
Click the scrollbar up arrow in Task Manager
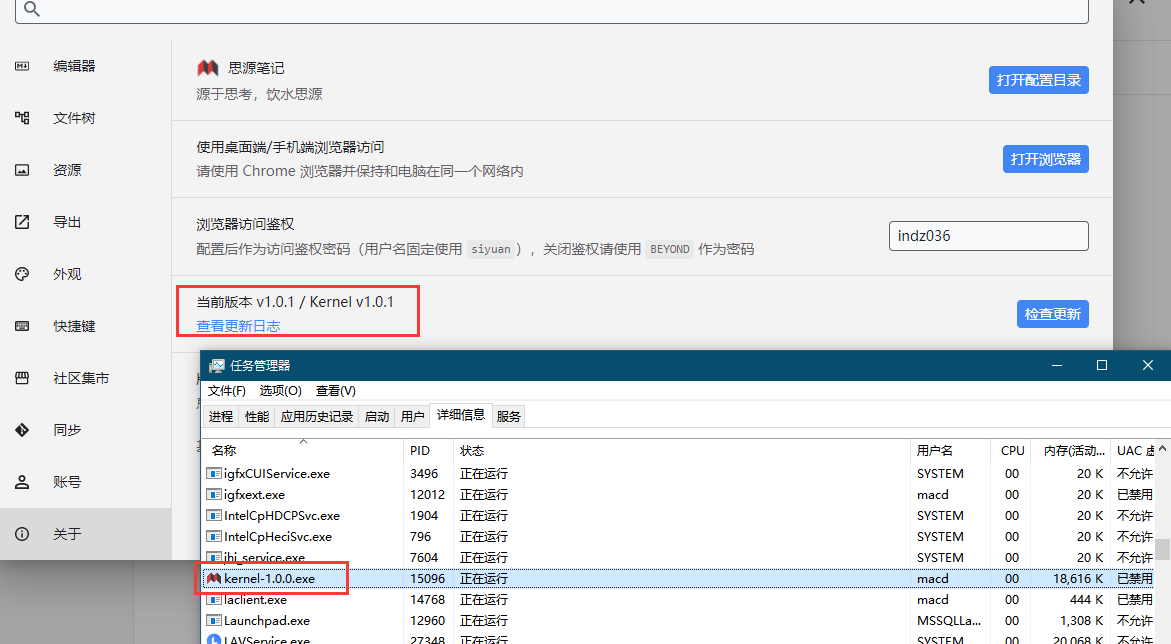pos(1163,449)
